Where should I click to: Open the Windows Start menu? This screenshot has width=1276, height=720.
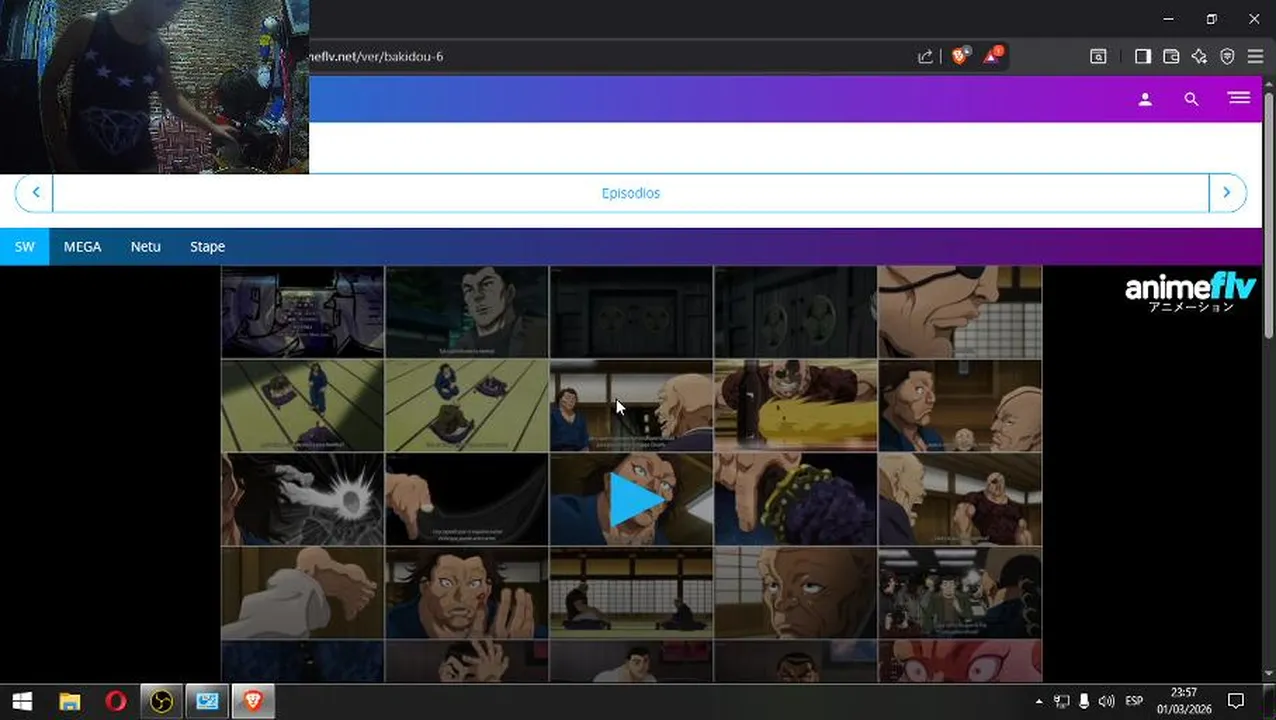point(22,702)
